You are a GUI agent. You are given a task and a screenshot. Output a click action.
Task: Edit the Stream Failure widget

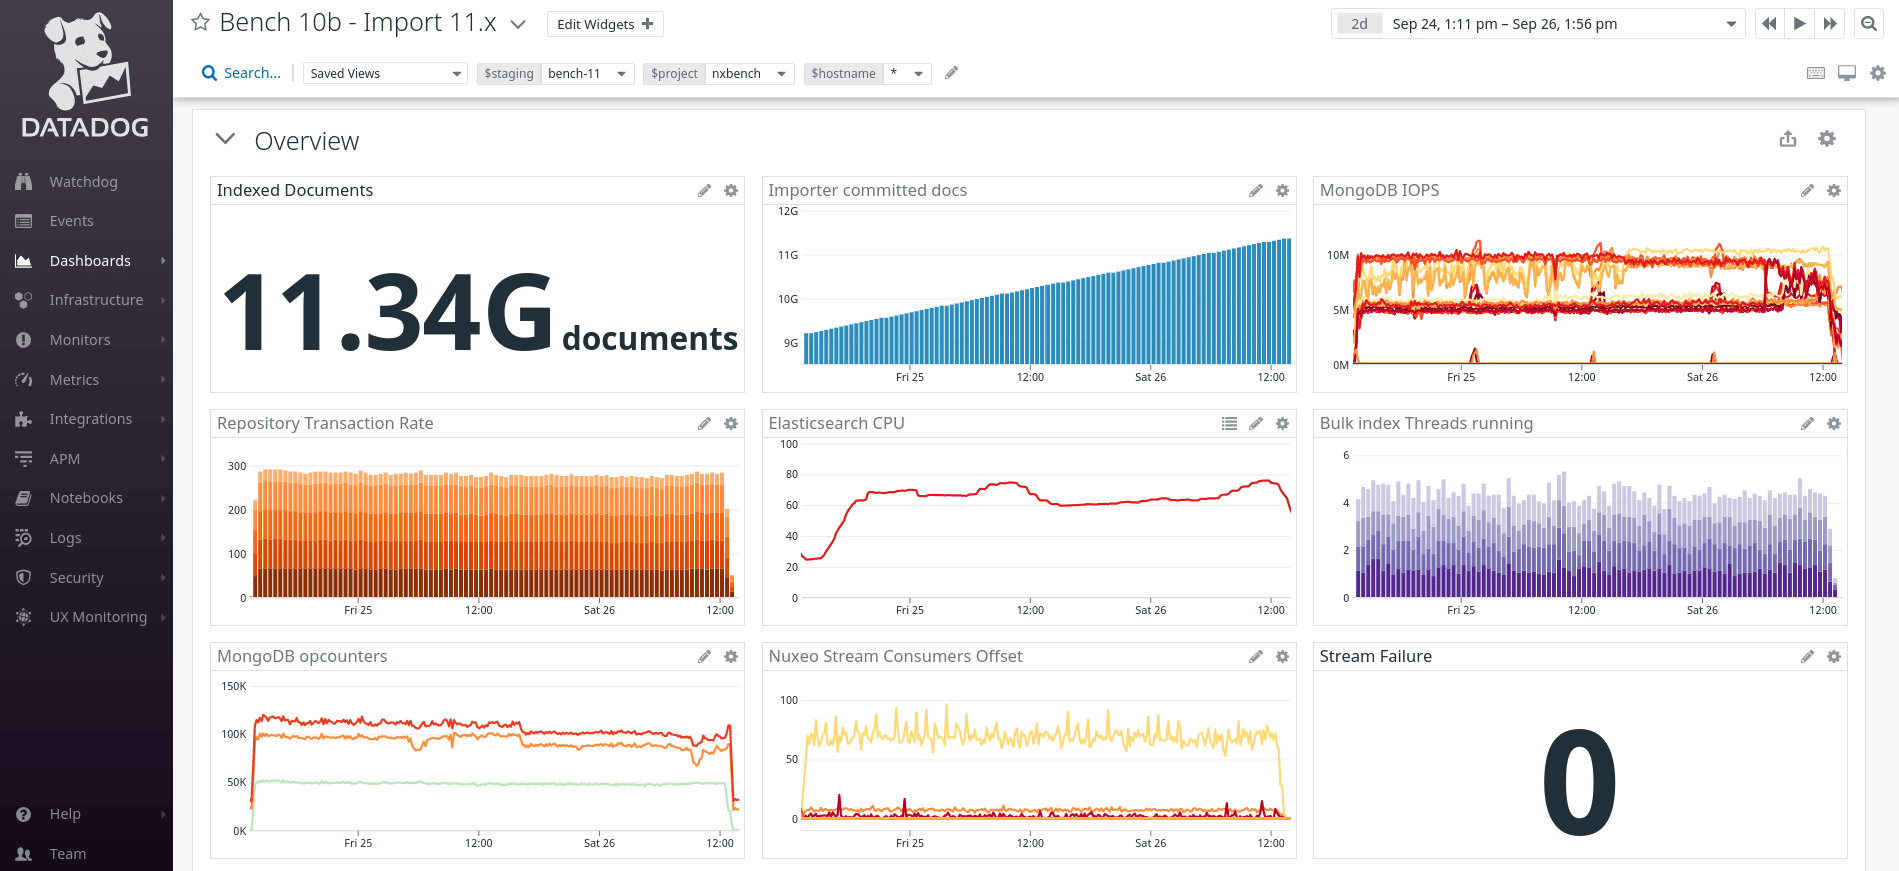(1807, 656)
